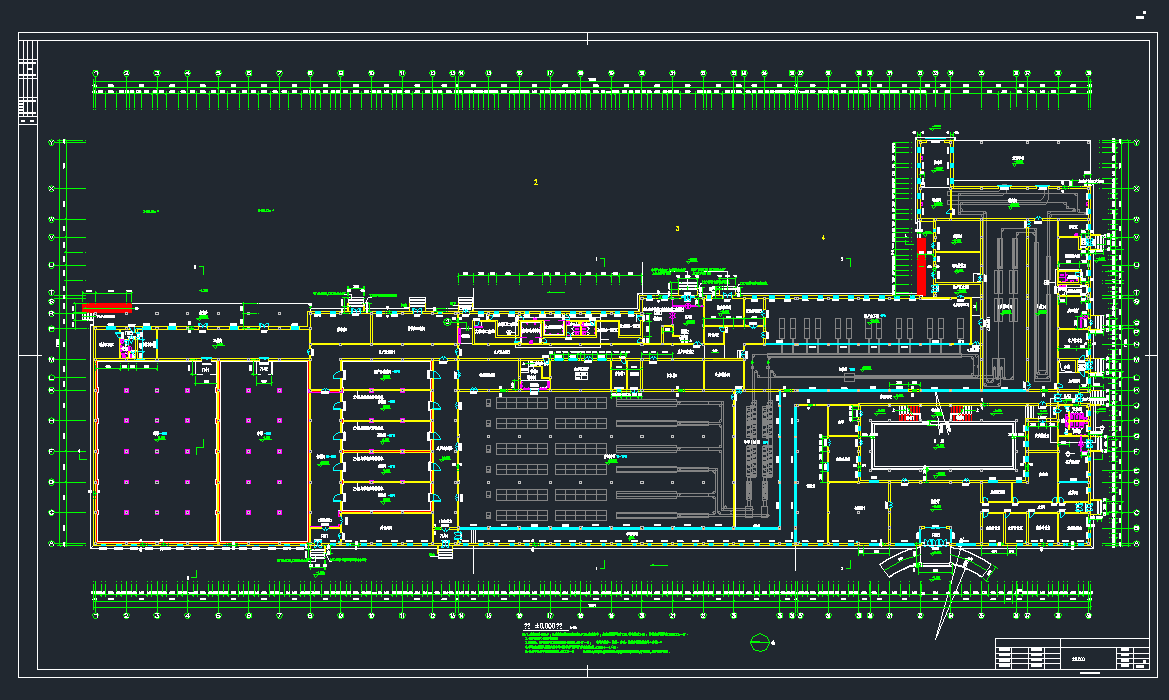This screenshot has width=1169, height=700.
Task: Select the curved entrance canopy at bottom
Action: (x=936, y=560)
